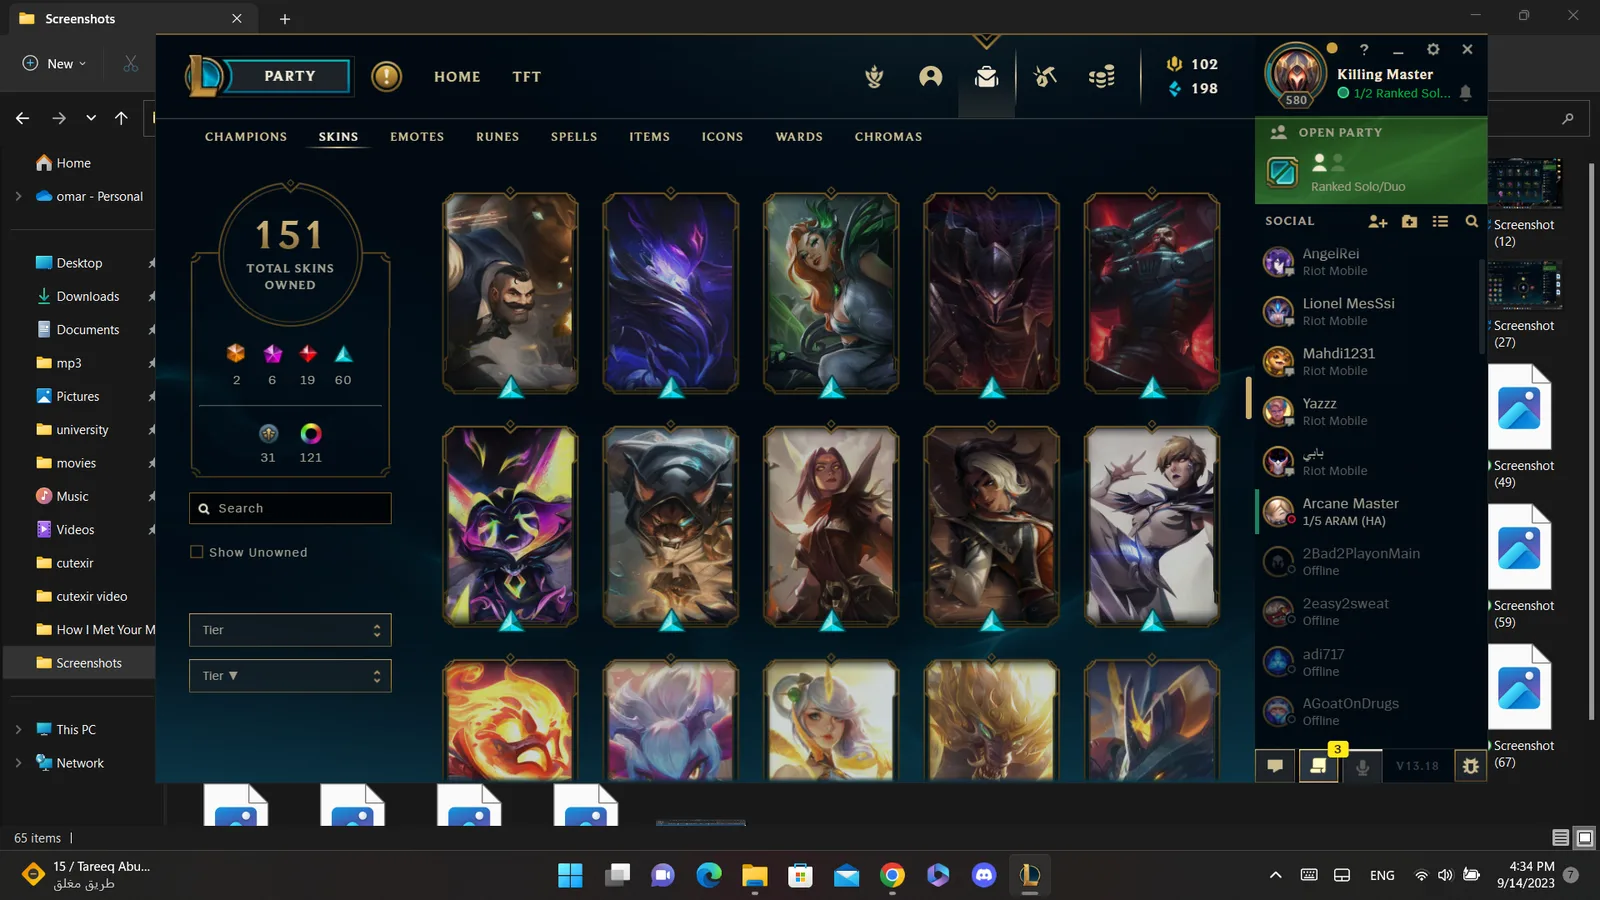
Task: Click the PARTY button
Action: [290, 76]
